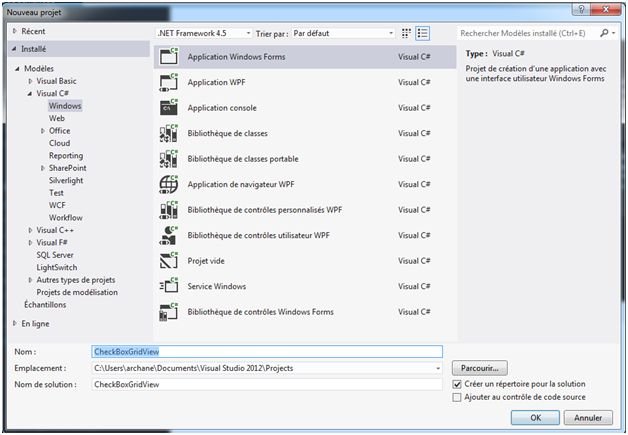Open the Trier par Par défaut dropdown

pos(343,33)
